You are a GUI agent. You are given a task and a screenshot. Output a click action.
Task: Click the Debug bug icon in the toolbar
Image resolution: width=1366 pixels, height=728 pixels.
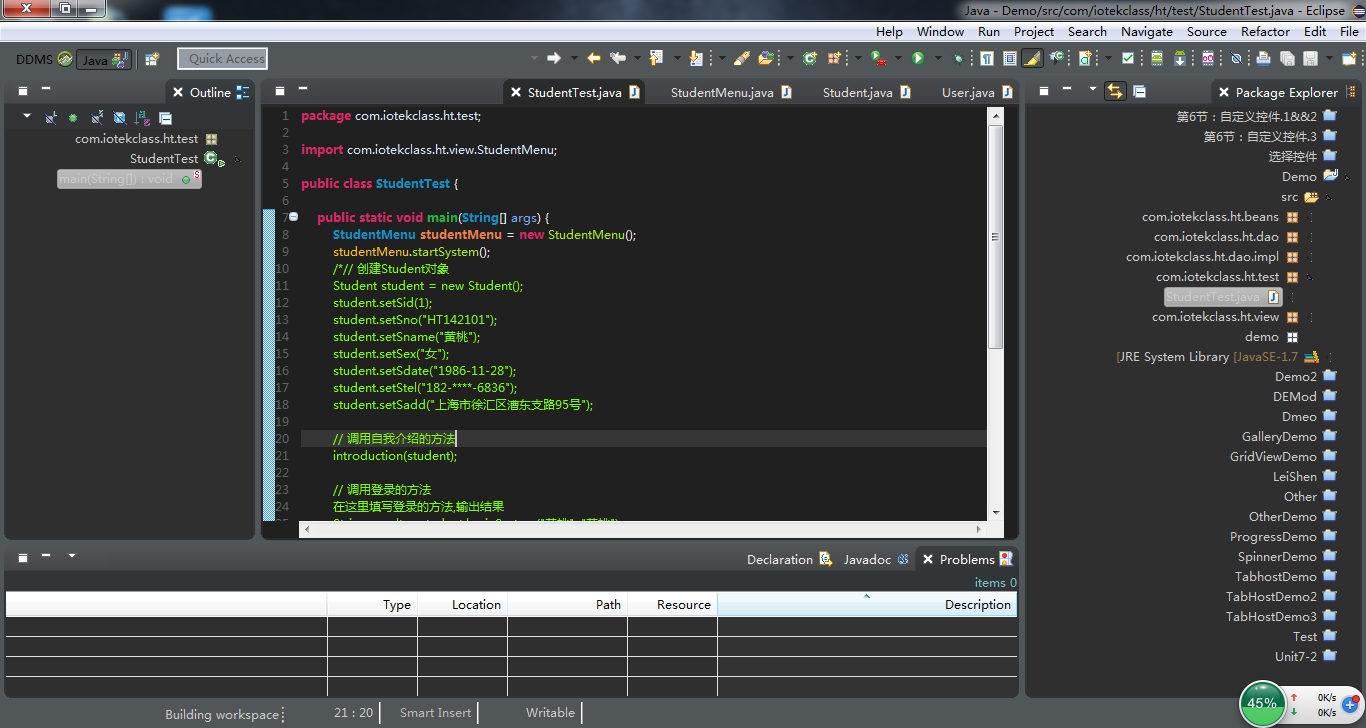pyautogui.click(x=958, y=59)
